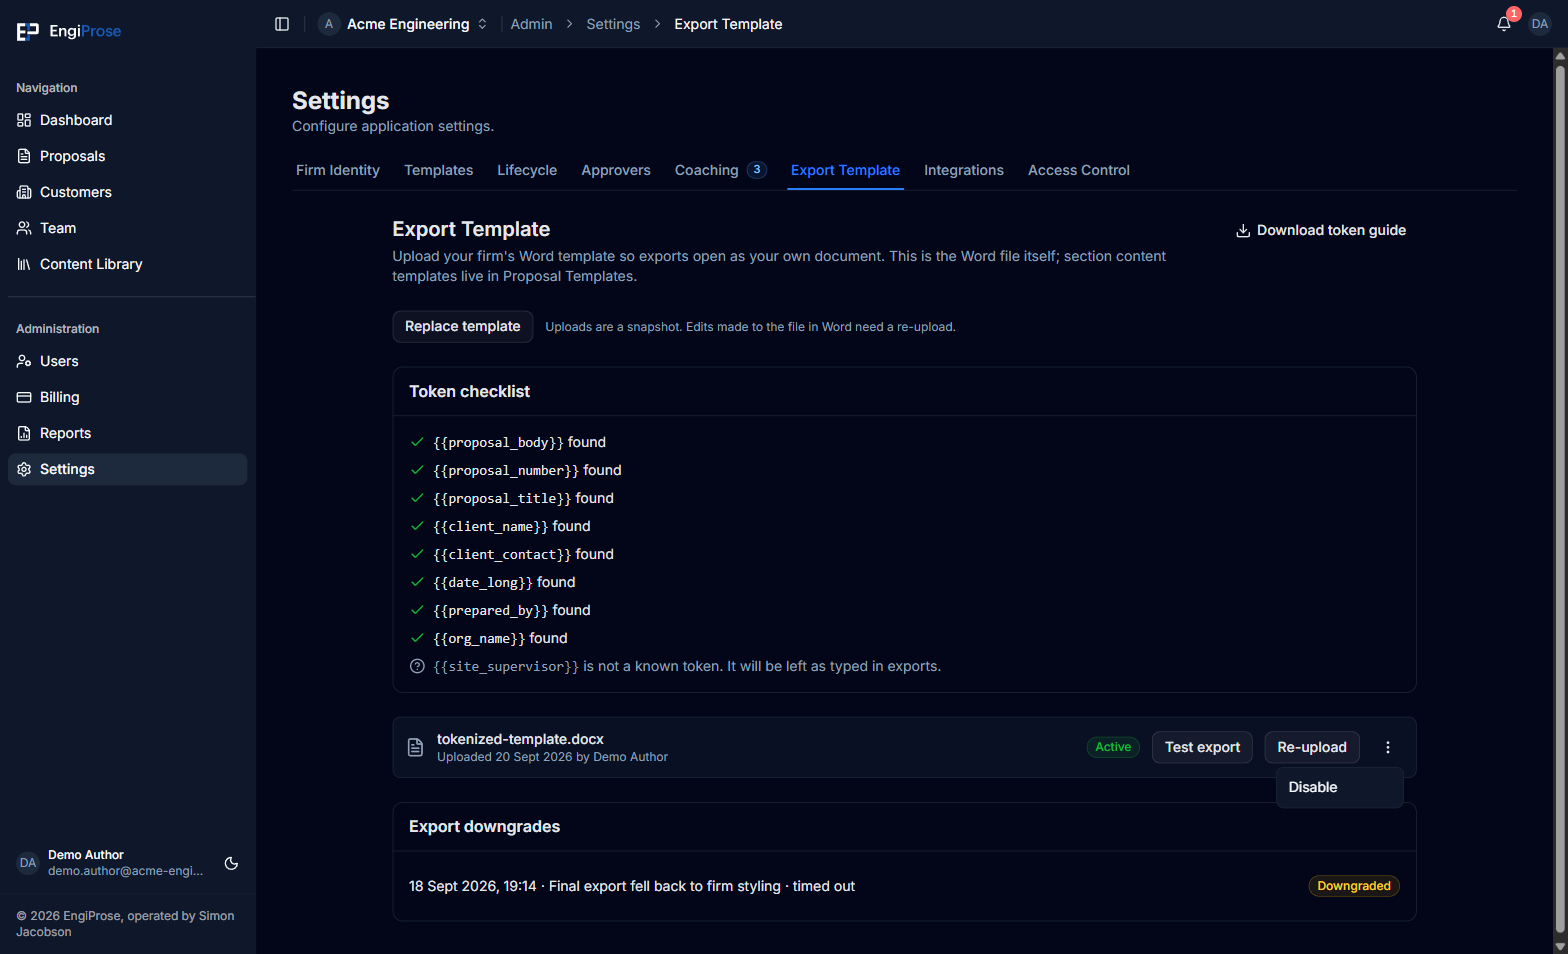This screenshot has width=1568, height=954.
Task: Expand the Acme Engineering organization switcher
Action: click(x=404, y=24)
